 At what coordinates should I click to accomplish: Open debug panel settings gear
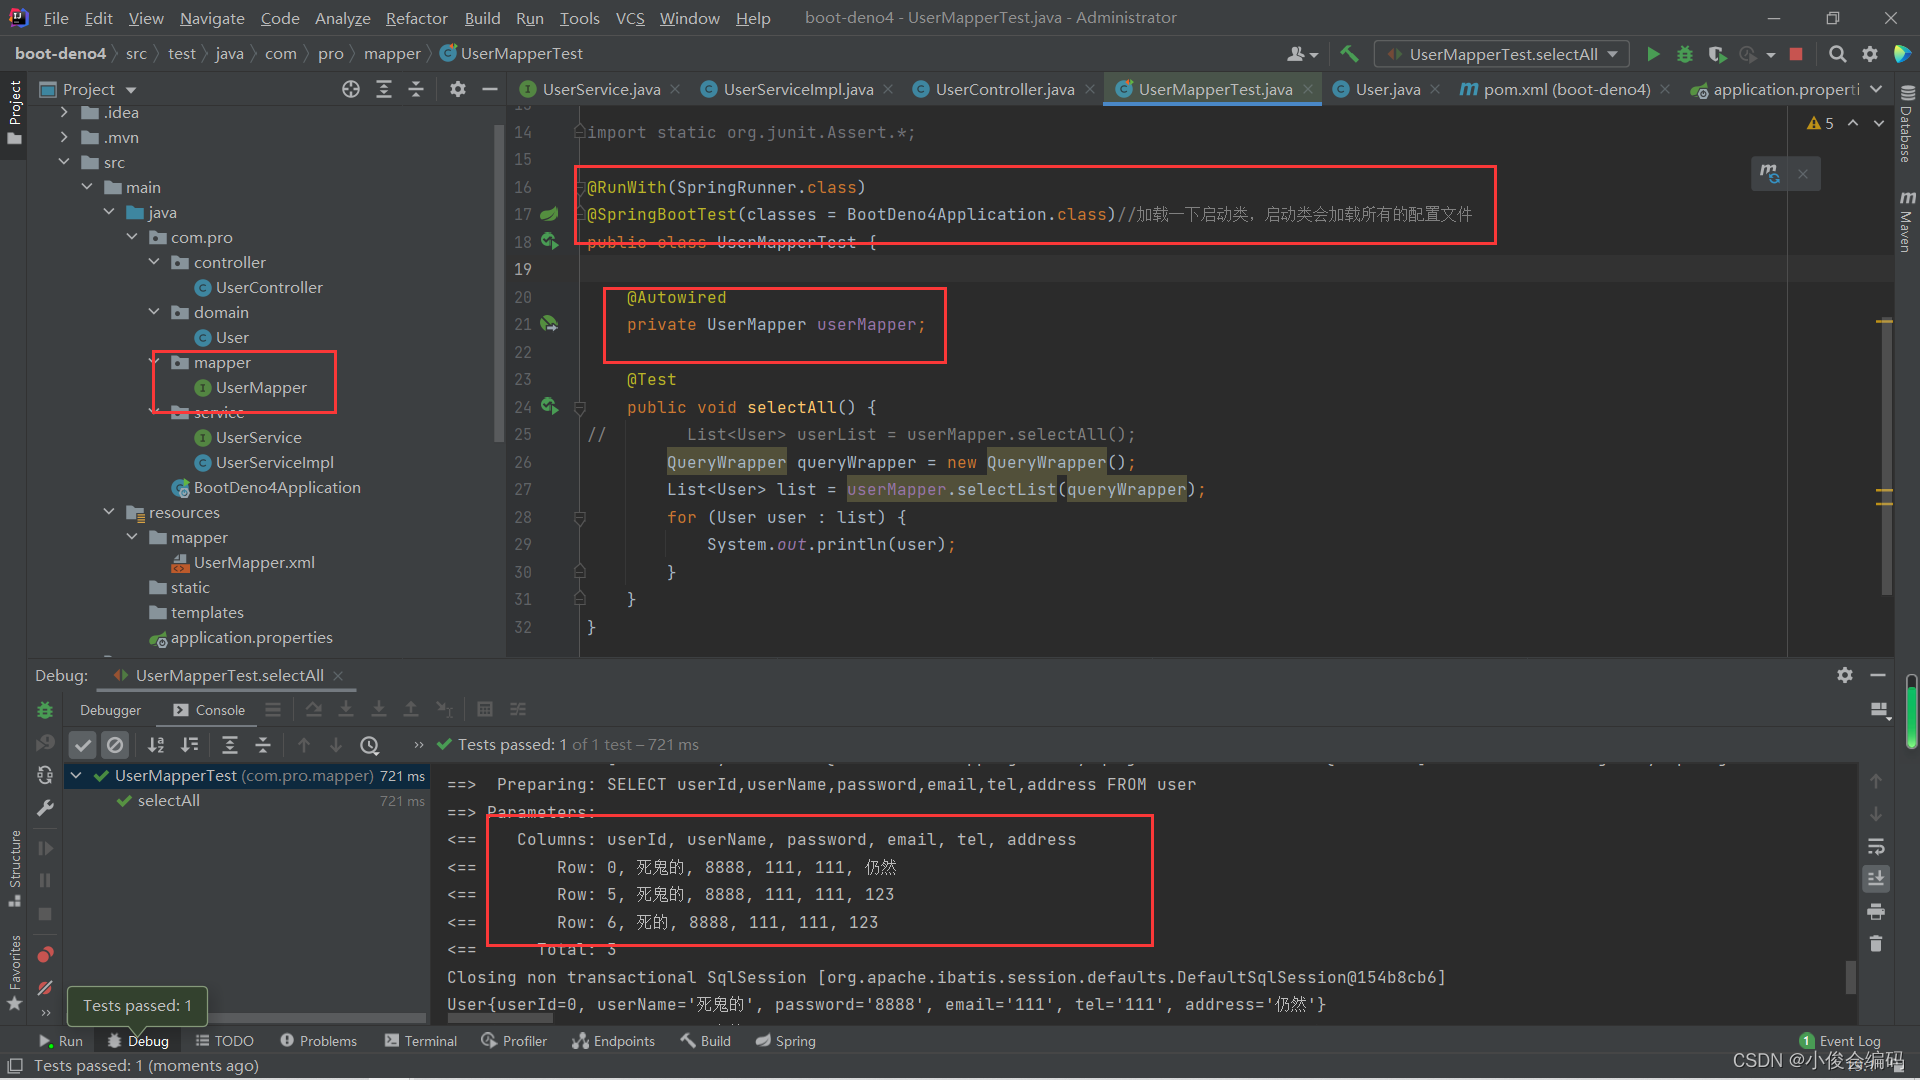(1845, 675)
